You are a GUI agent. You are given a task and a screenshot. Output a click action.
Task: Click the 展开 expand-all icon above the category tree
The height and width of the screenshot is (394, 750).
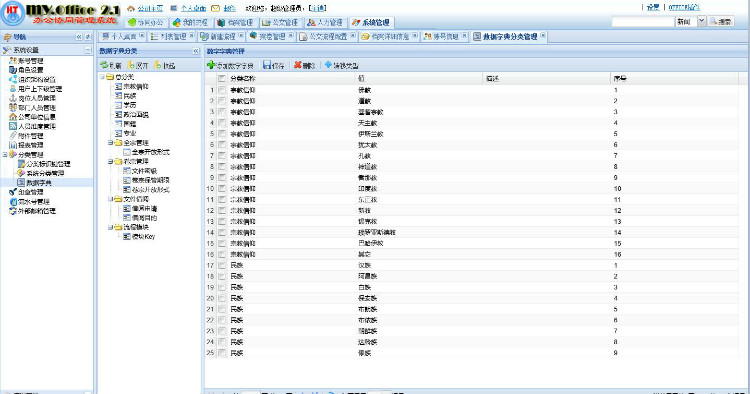pyautogui.click(x=131, y=65)
